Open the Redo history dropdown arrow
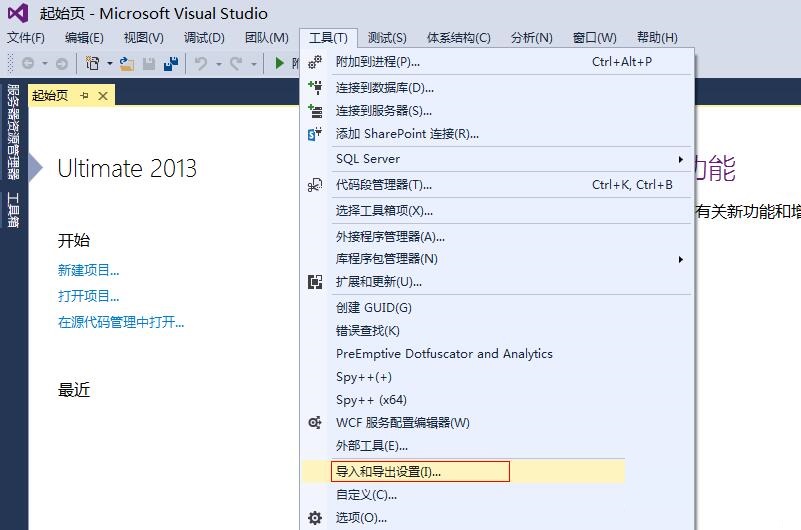The height and width of the screenshot is (530, 801). (253, 64)
